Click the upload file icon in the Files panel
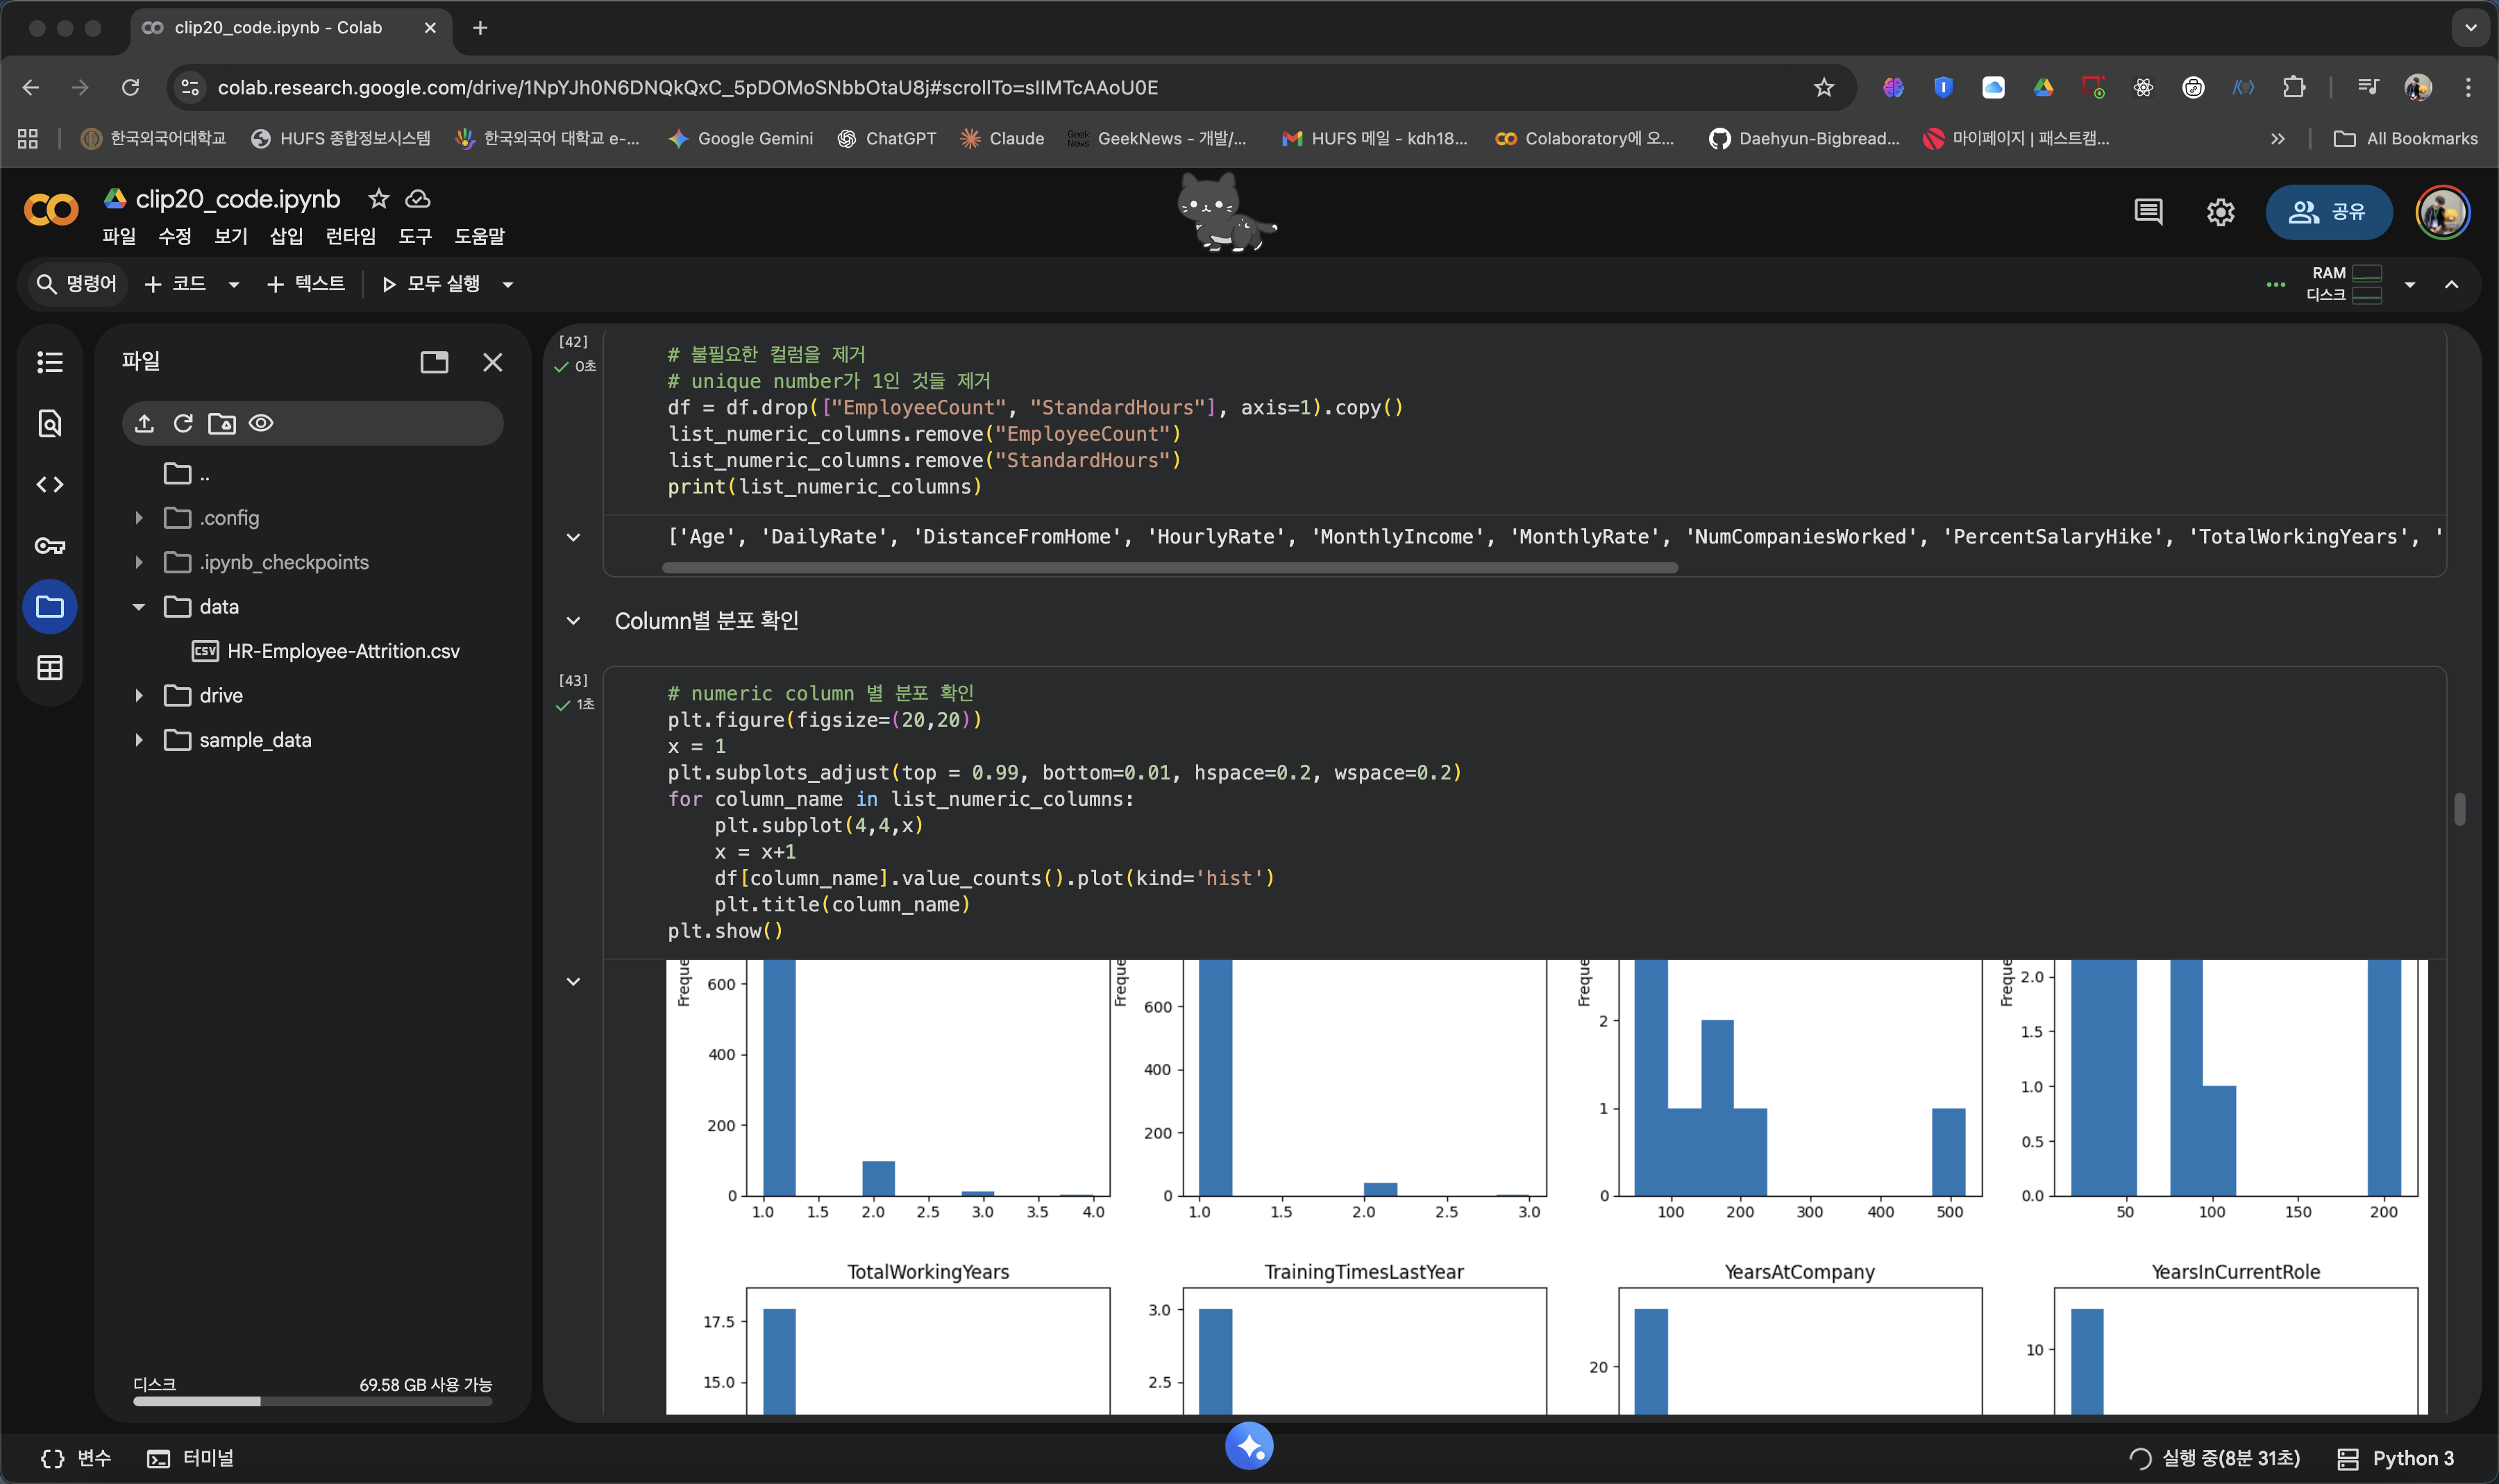2499x1484 pixels. coord(144,423)
